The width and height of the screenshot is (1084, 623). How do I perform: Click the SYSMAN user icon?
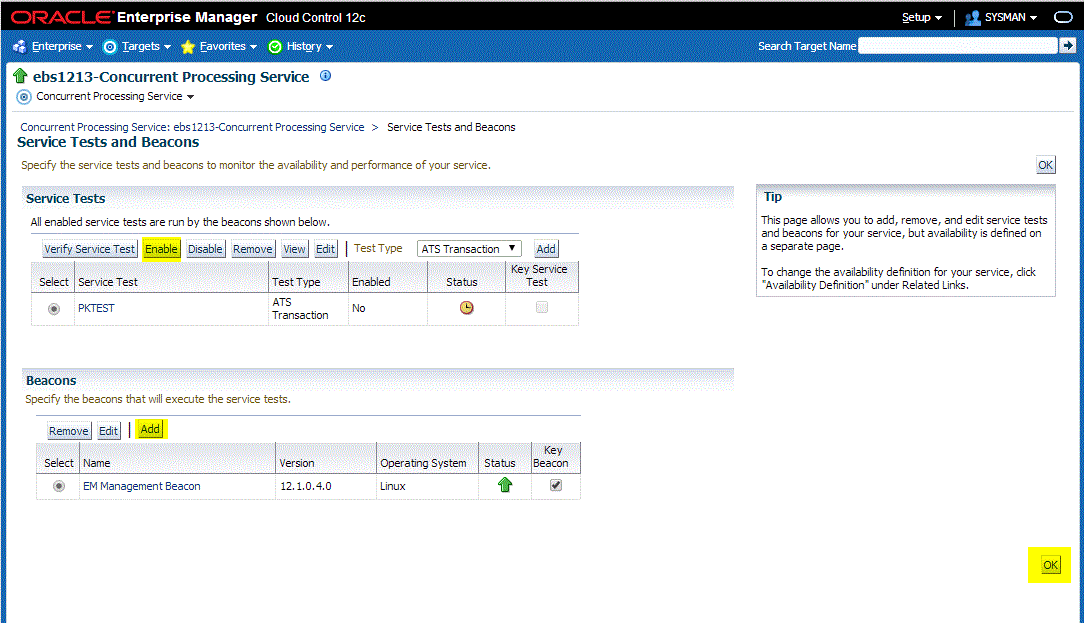[973, 17]
